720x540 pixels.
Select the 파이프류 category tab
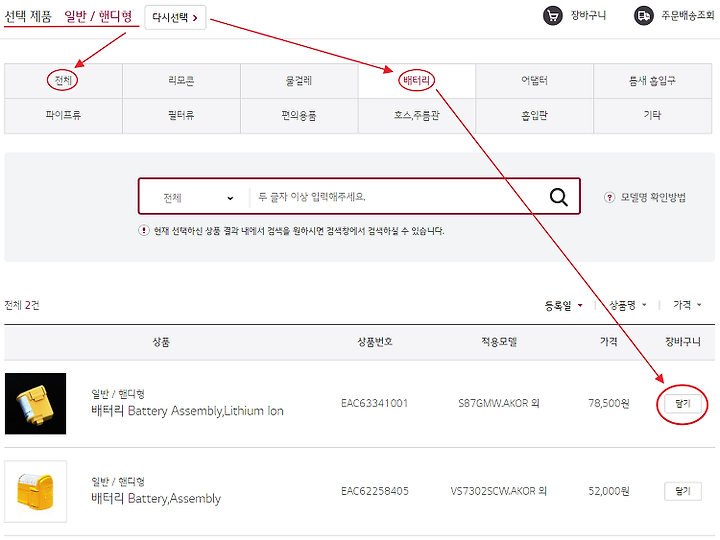[x=63, y=115]
